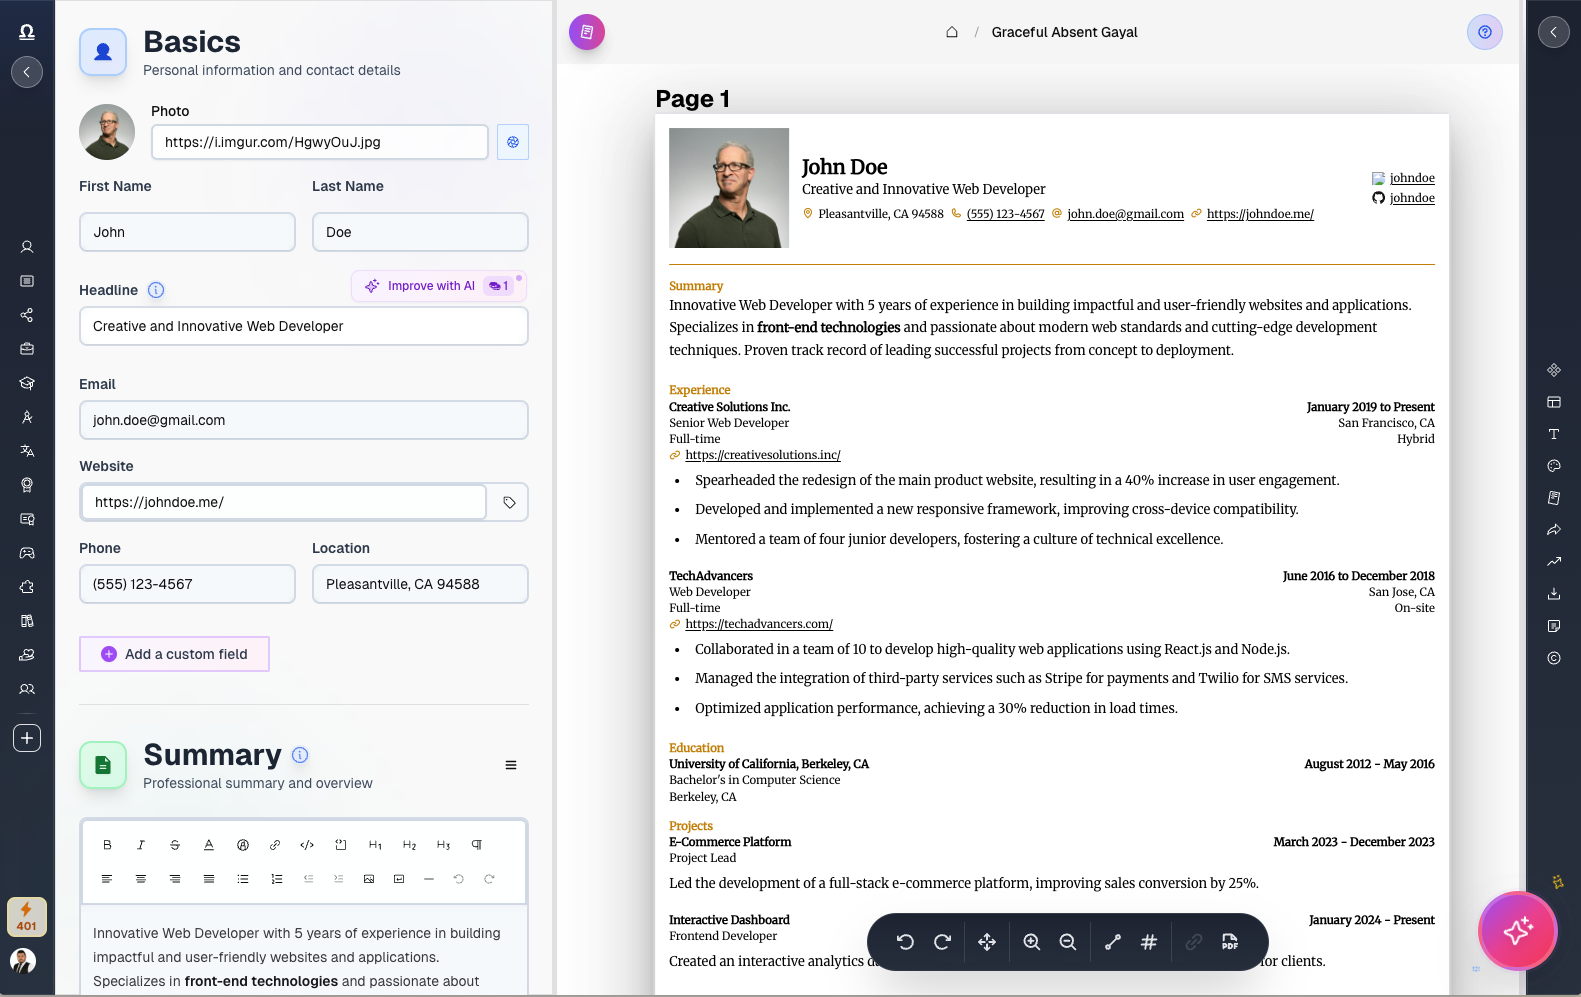Insert bullet list in summary editor
Image resolution: width=1581 pixels, height=997 pixels.
point(243,879)
